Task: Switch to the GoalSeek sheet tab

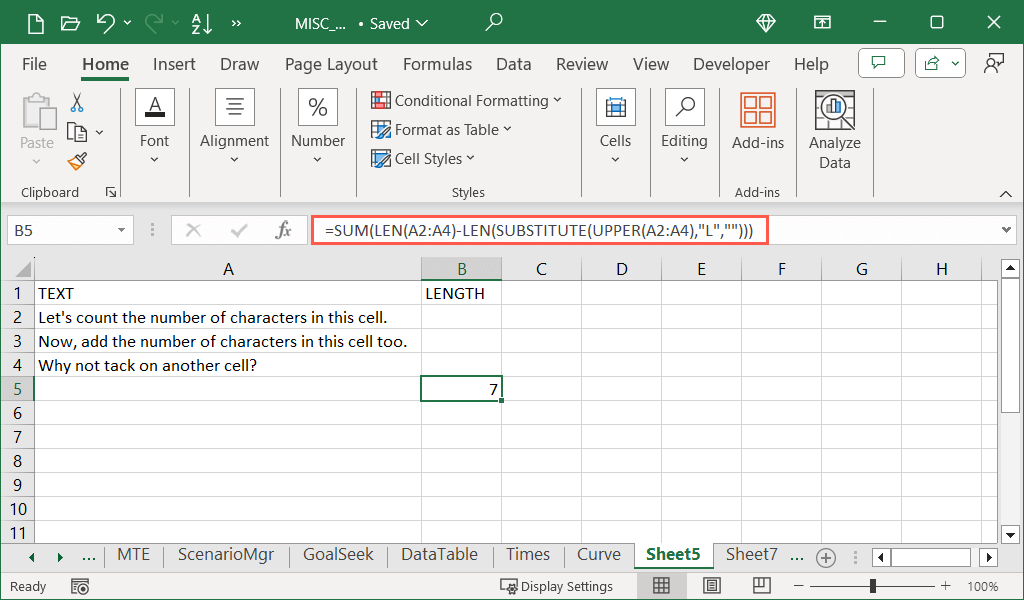Action: coord(339,555)
